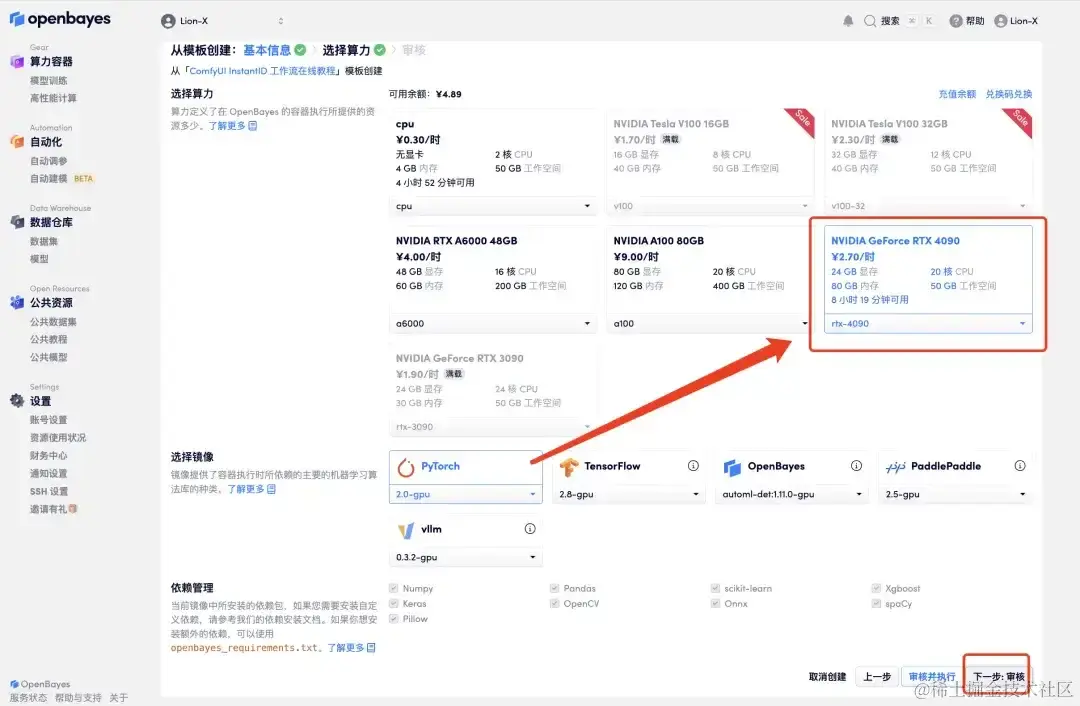
Task: Open 公共教程 in sidebar
Action: pyautogui.click(x=48, y=339)
